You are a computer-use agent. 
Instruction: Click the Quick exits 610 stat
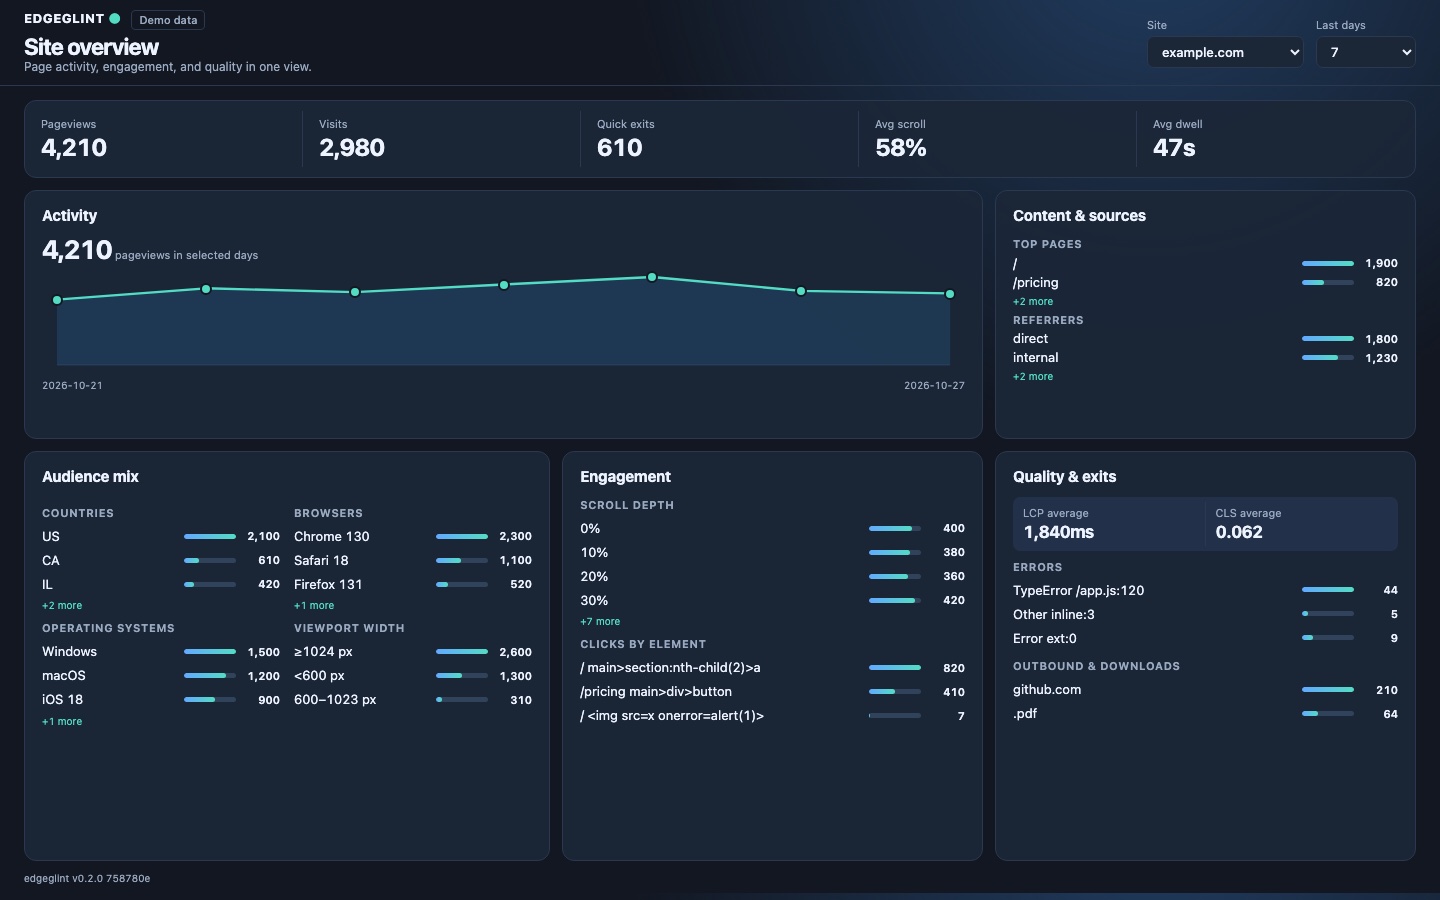point(719,139)
